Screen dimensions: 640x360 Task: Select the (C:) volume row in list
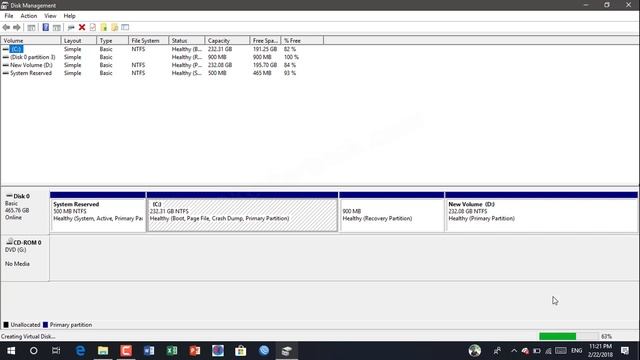[x=16, y=49]
